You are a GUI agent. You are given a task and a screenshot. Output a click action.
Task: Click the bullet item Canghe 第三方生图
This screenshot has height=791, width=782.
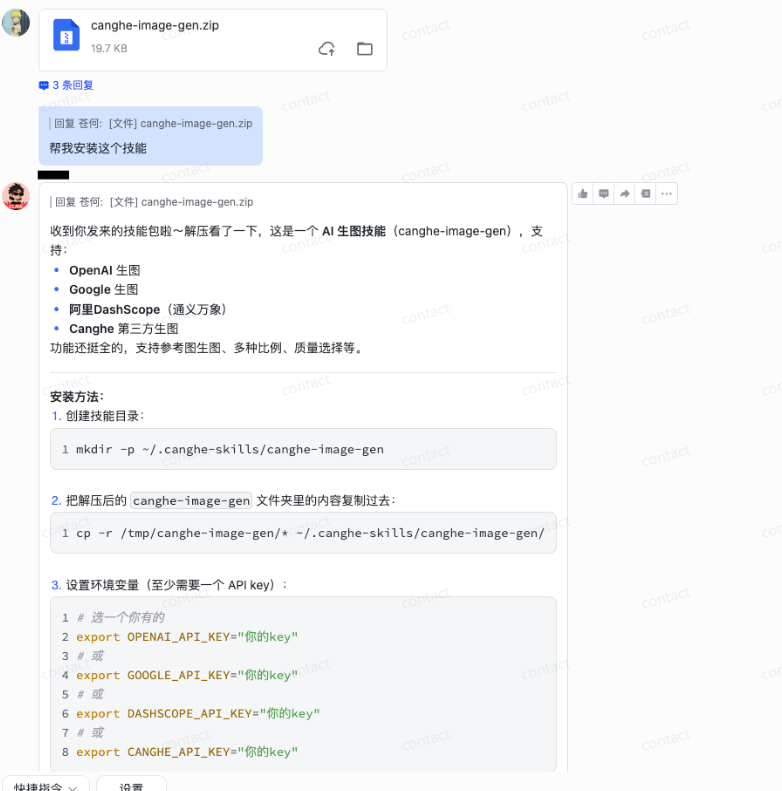[124, 329]
